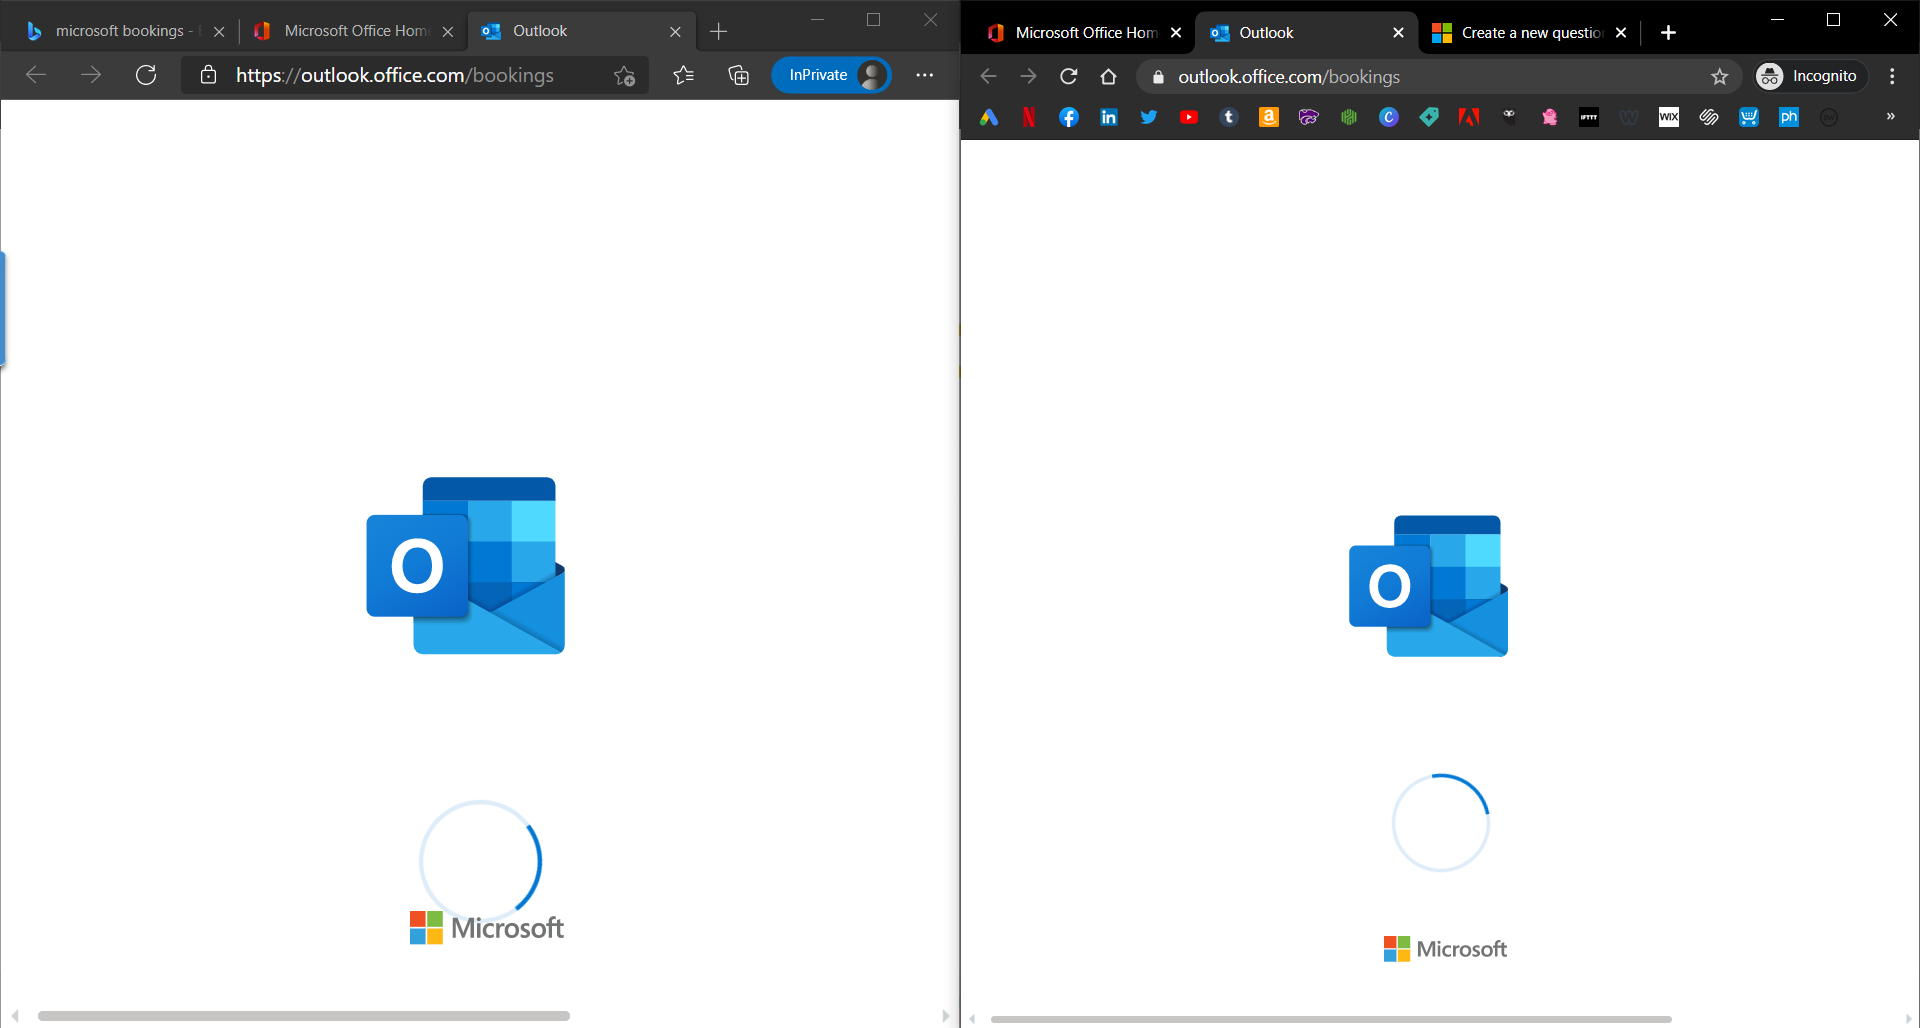Image resolution: width=1920 pixels, height=1028 pixels.
Task: View site information lock icon in Edge
Action: coord(208,75)
